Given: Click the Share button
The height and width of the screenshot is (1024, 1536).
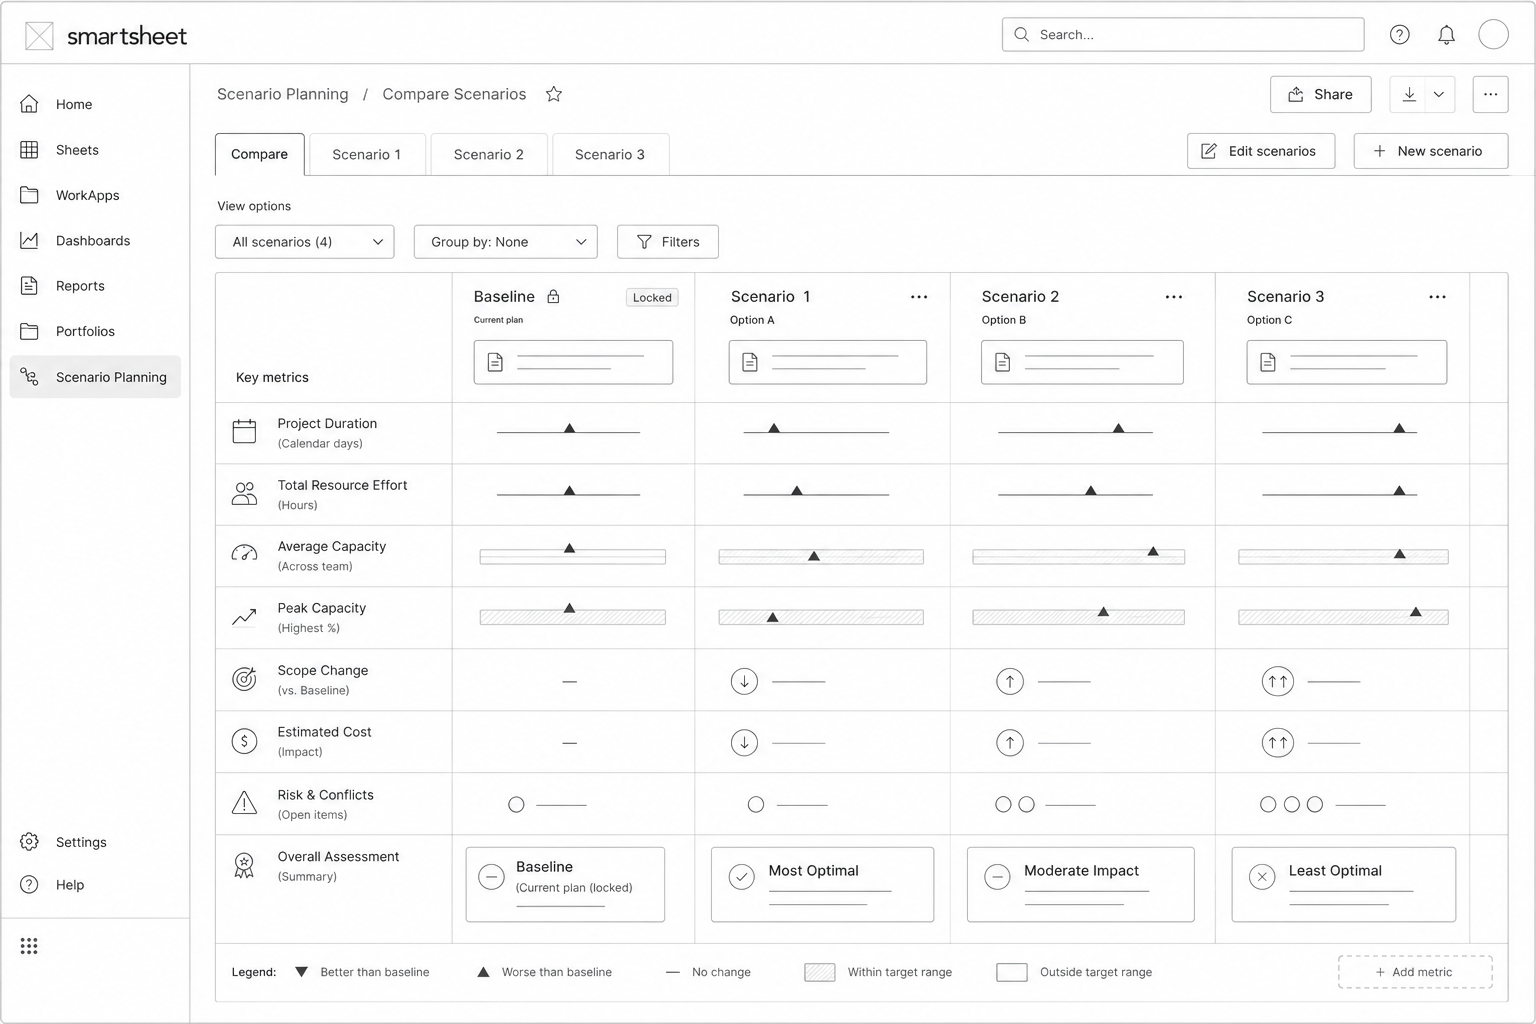Looking at the screenshot, I should pyautogui.click(x=1321, y=94).
